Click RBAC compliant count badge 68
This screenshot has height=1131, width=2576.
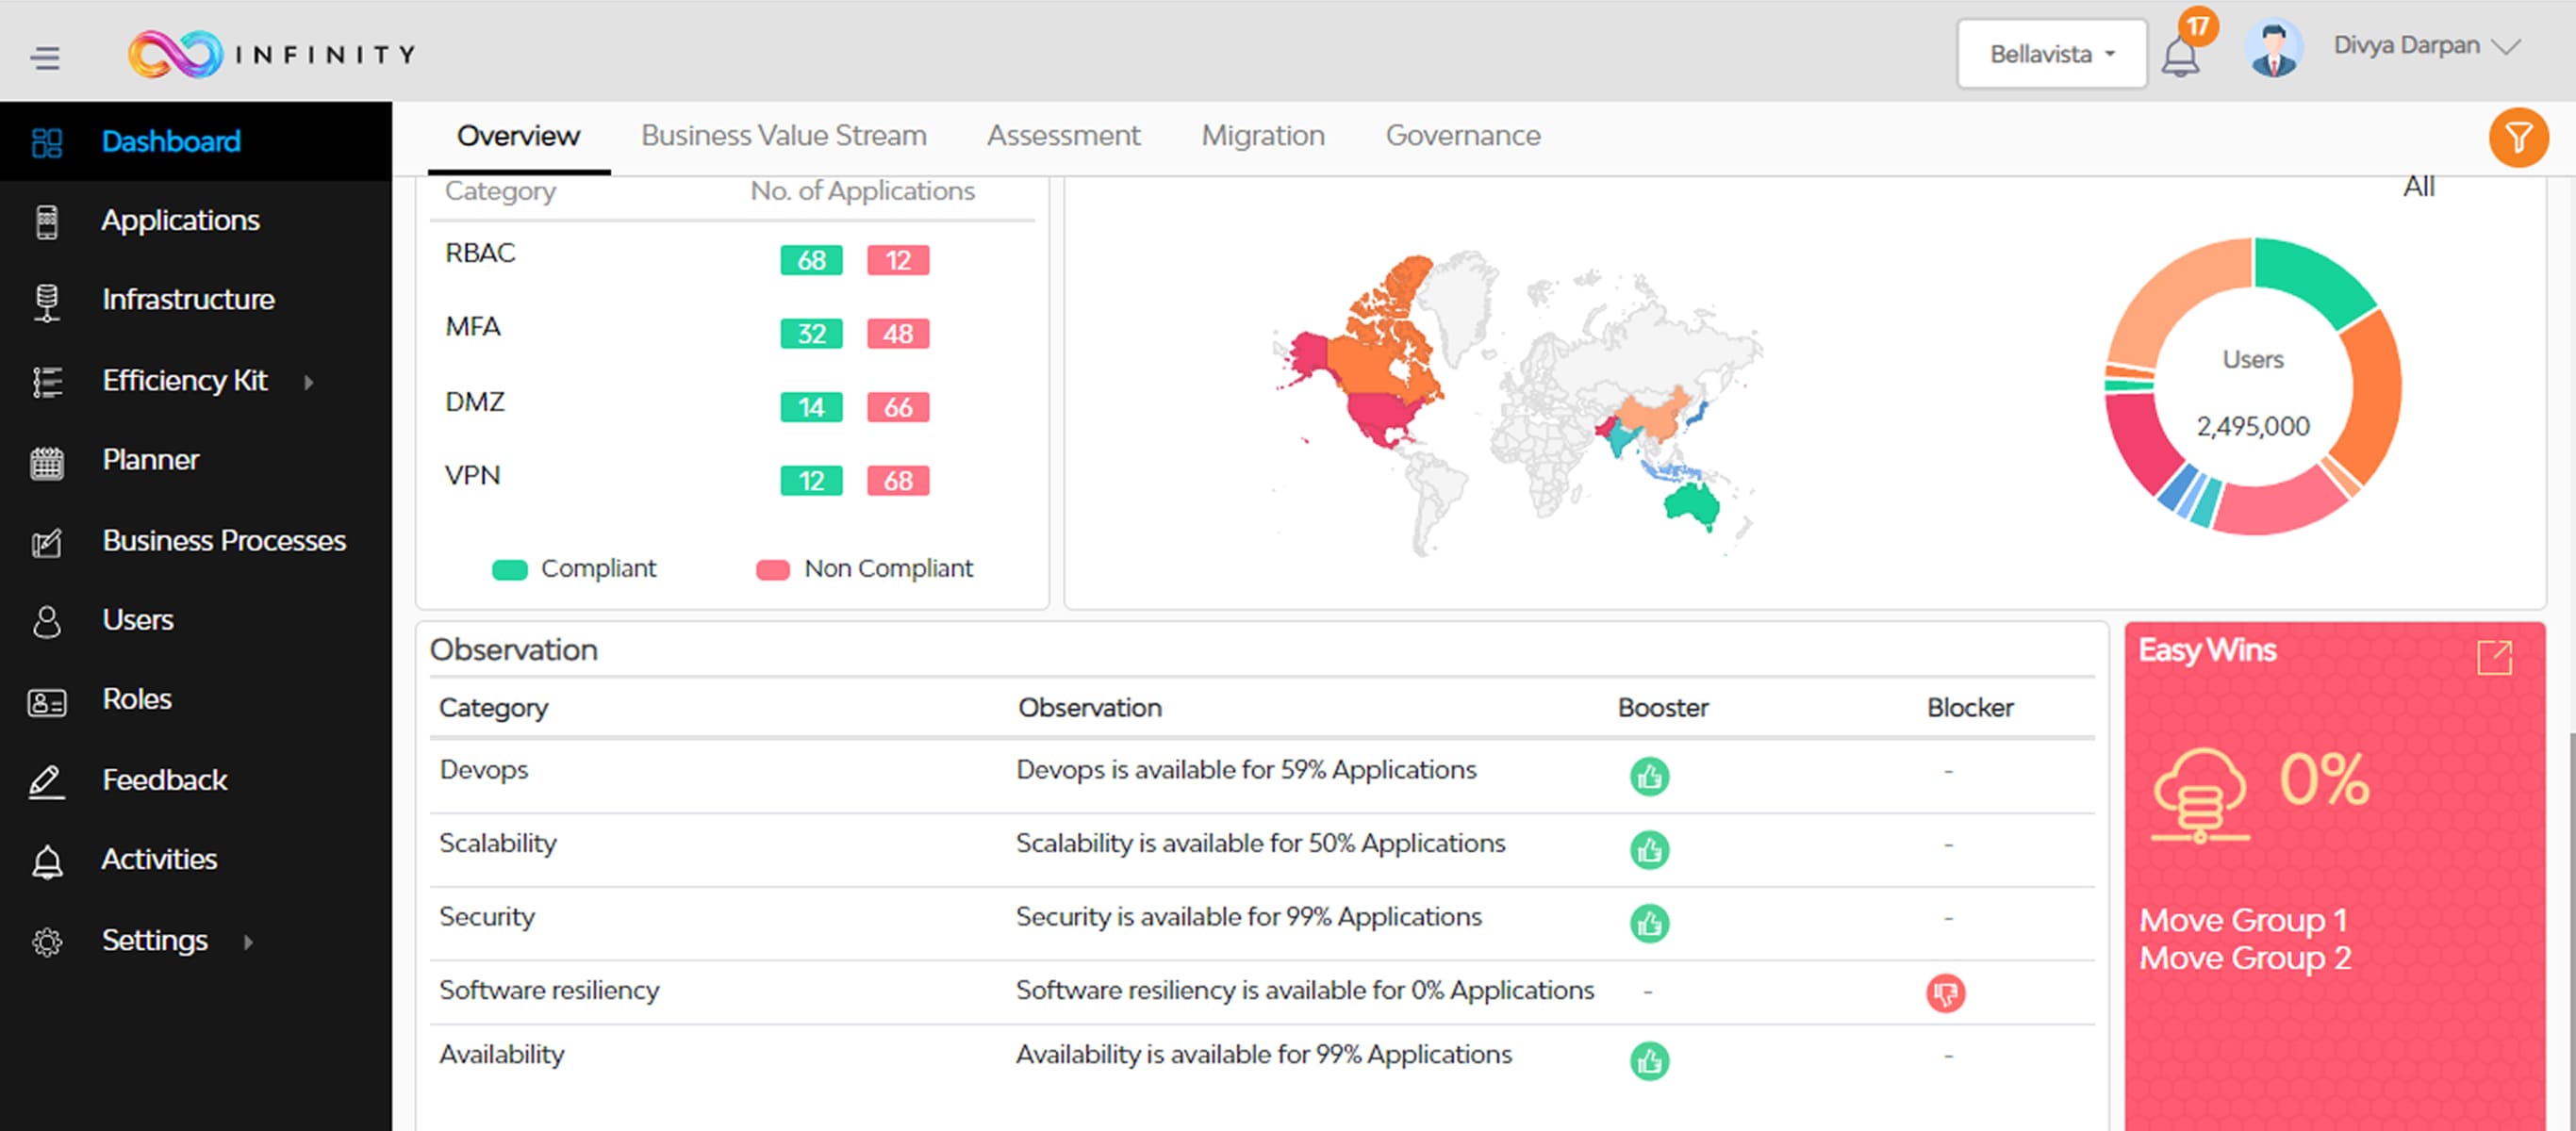811,260
